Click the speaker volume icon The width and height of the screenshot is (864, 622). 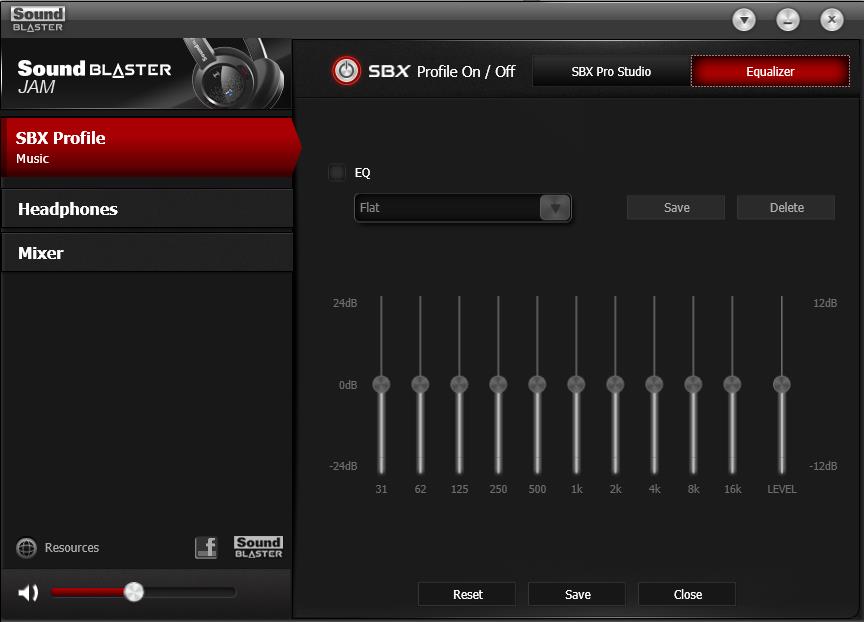pyautogui.click(x=28, y=593)
